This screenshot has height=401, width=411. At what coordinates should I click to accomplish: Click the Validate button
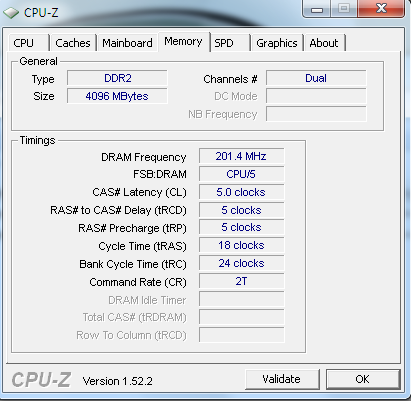tap(282, 379)
